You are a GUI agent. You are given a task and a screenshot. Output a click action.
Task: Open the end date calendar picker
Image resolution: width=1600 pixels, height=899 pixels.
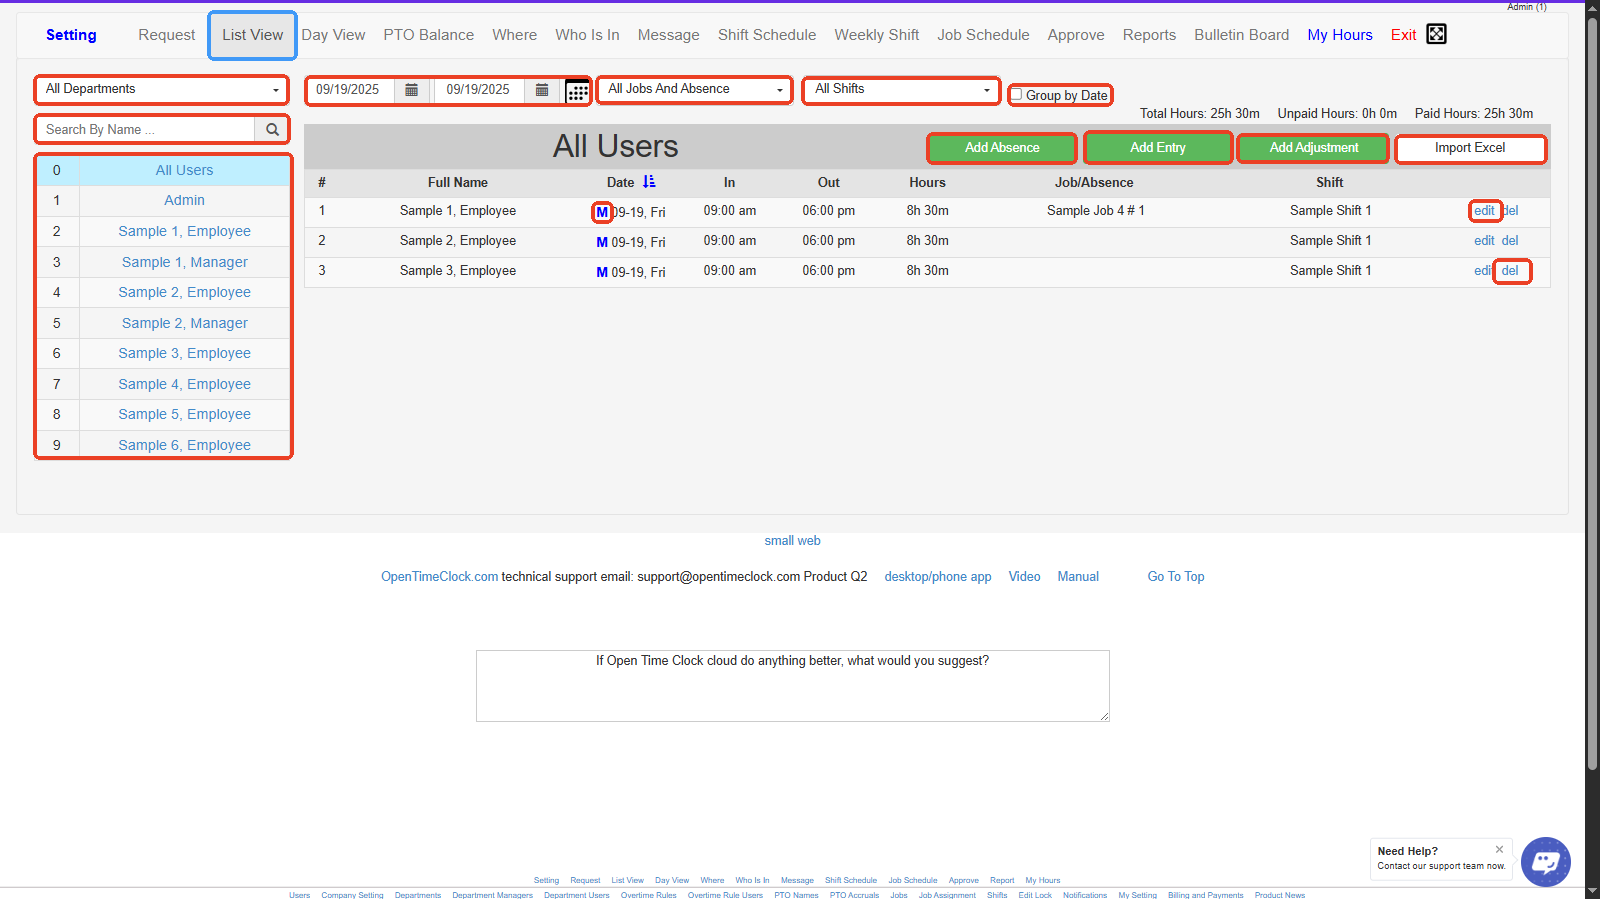point(541,90)
